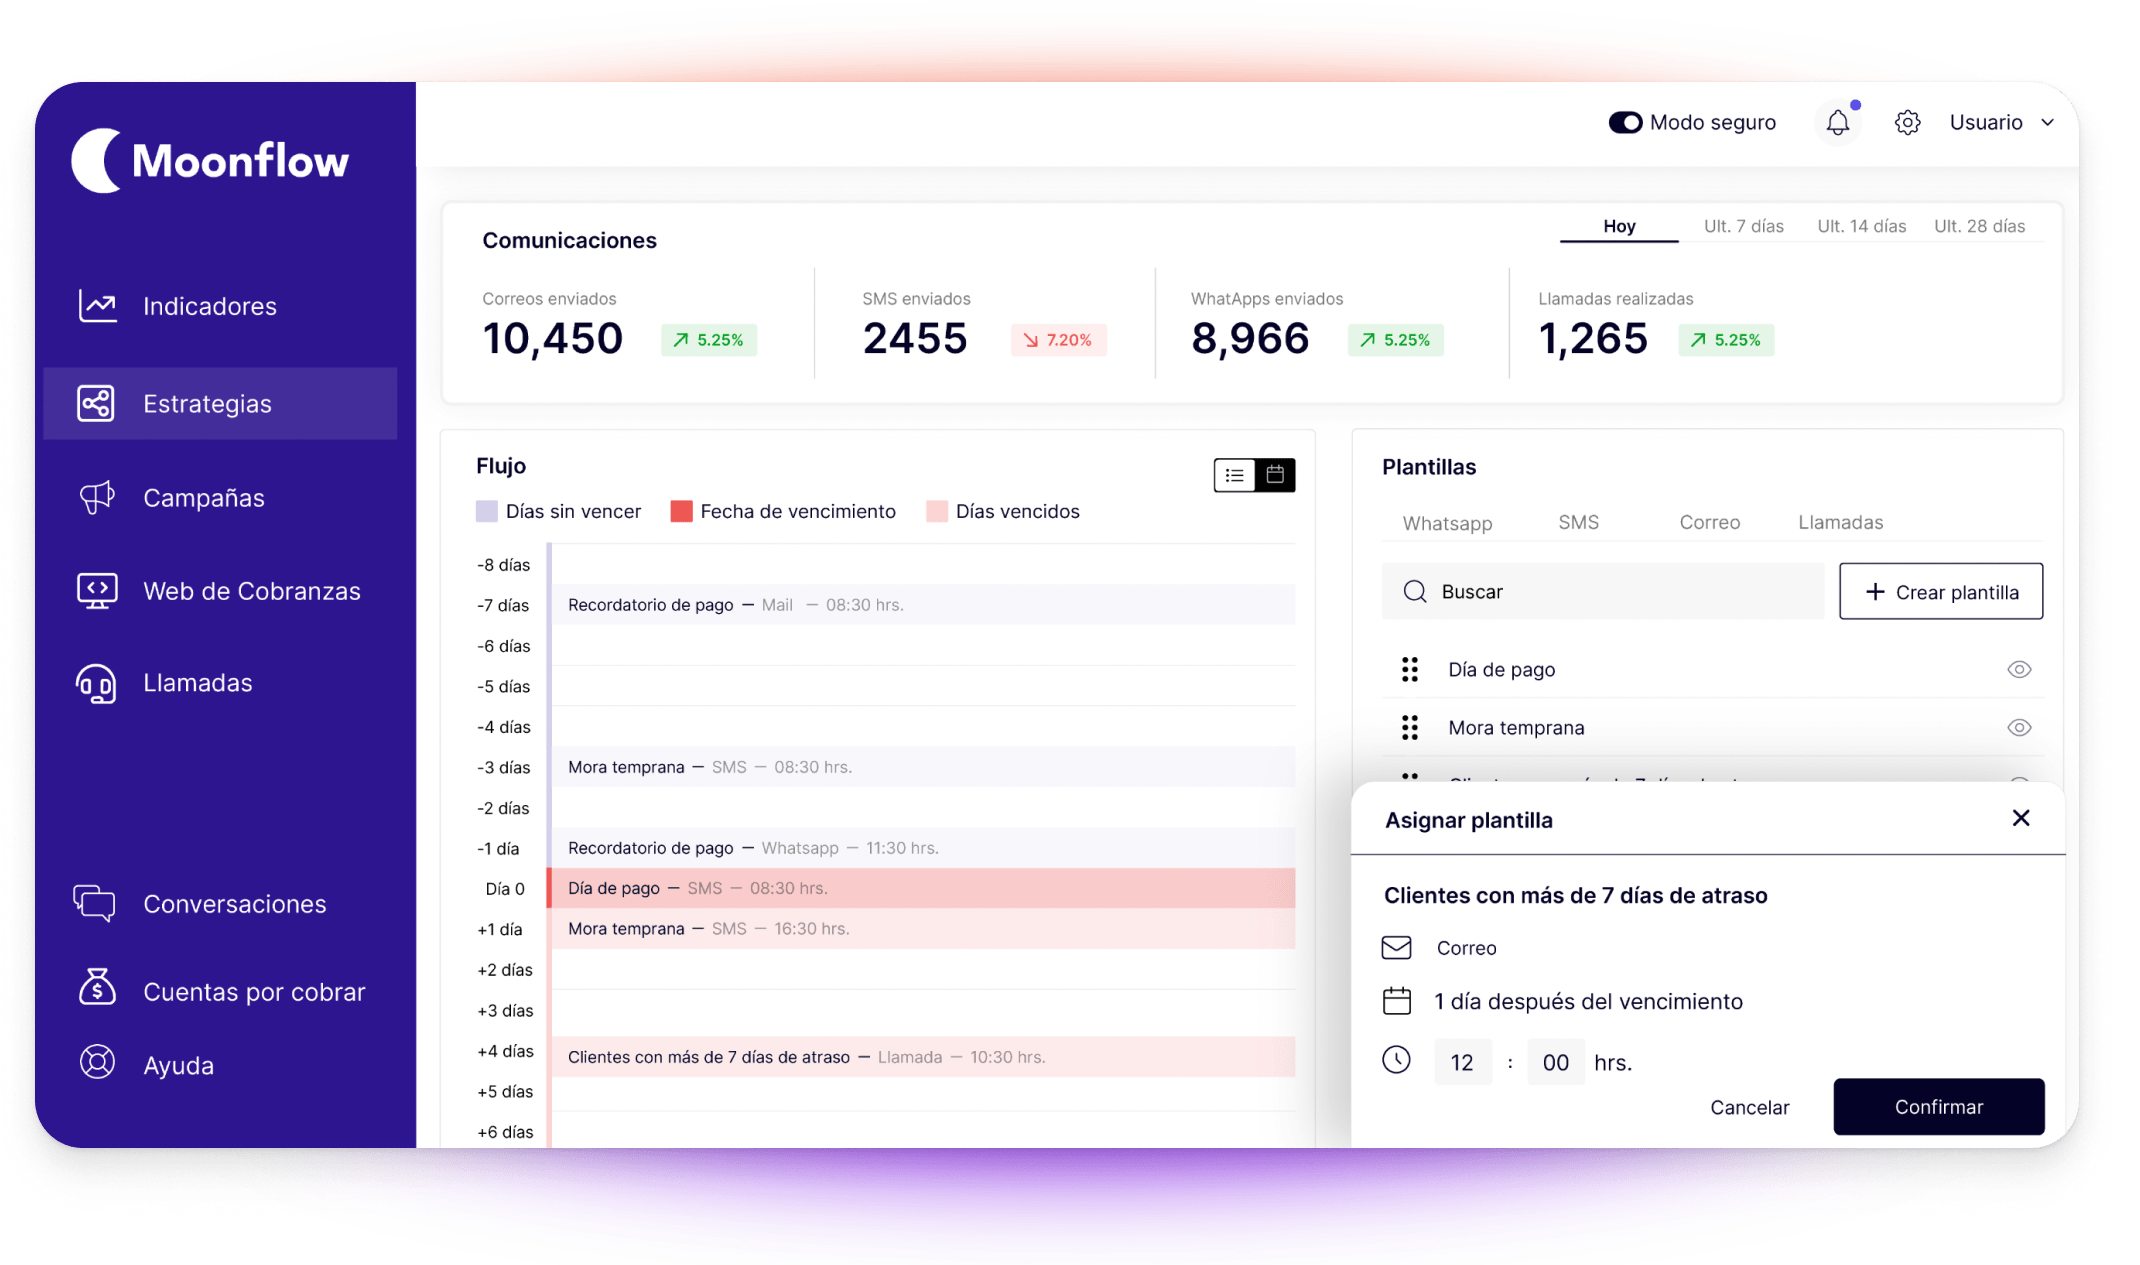Switch Flujo to list view
Image resolution: width=2140 pixels, height=1265 pixels.
point(1234,475)
